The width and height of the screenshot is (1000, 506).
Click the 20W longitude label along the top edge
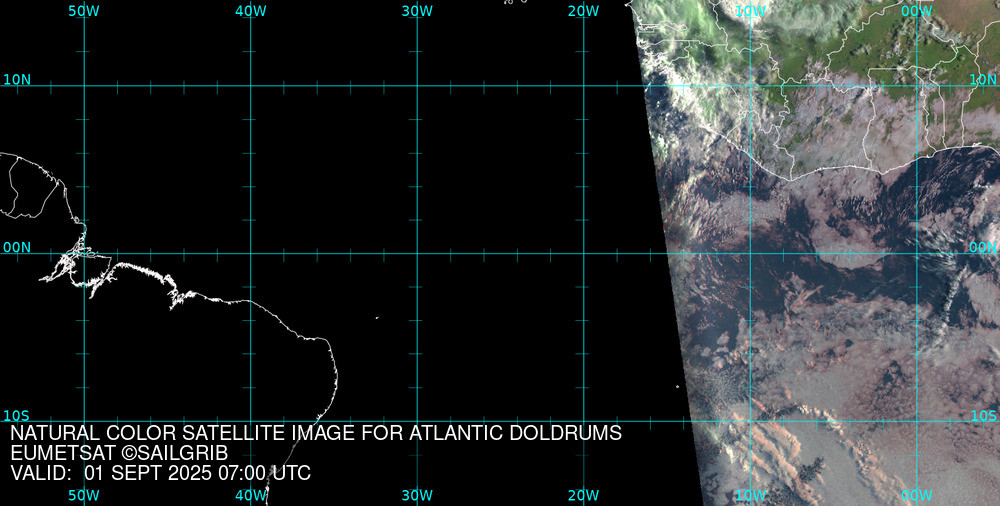[584, 11]
